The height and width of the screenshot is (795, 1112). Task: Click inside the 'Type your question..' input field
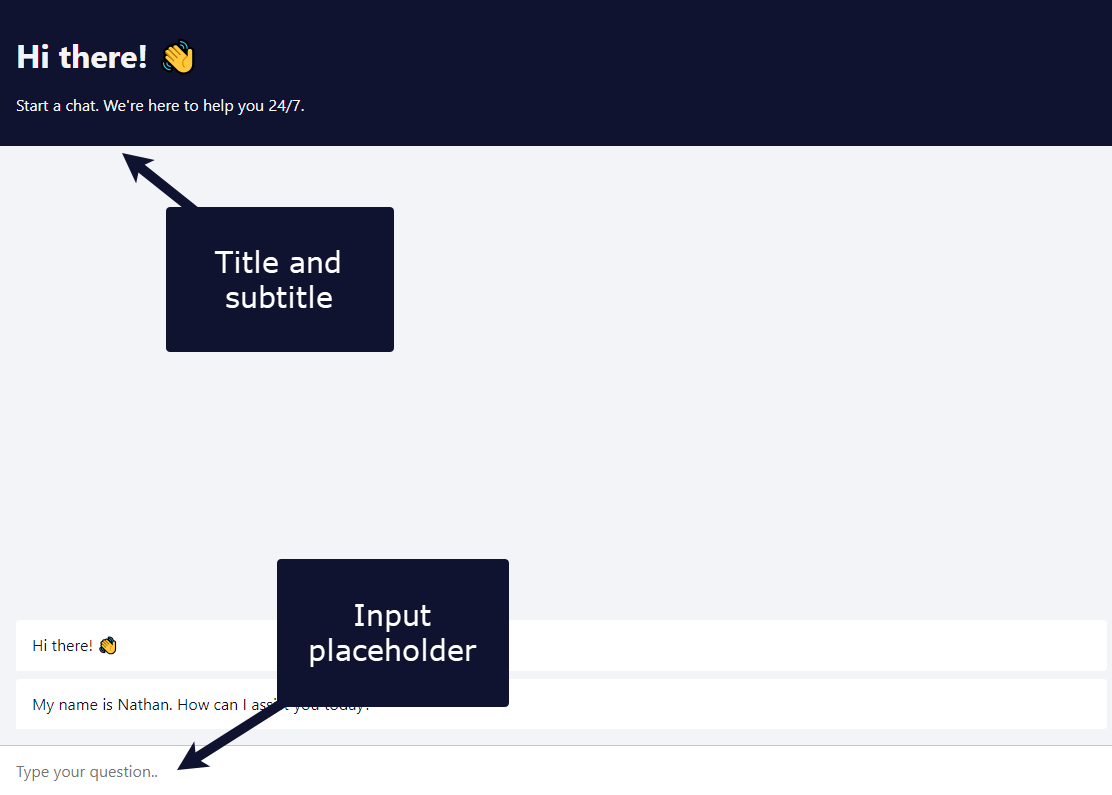[x=500, y=771]
